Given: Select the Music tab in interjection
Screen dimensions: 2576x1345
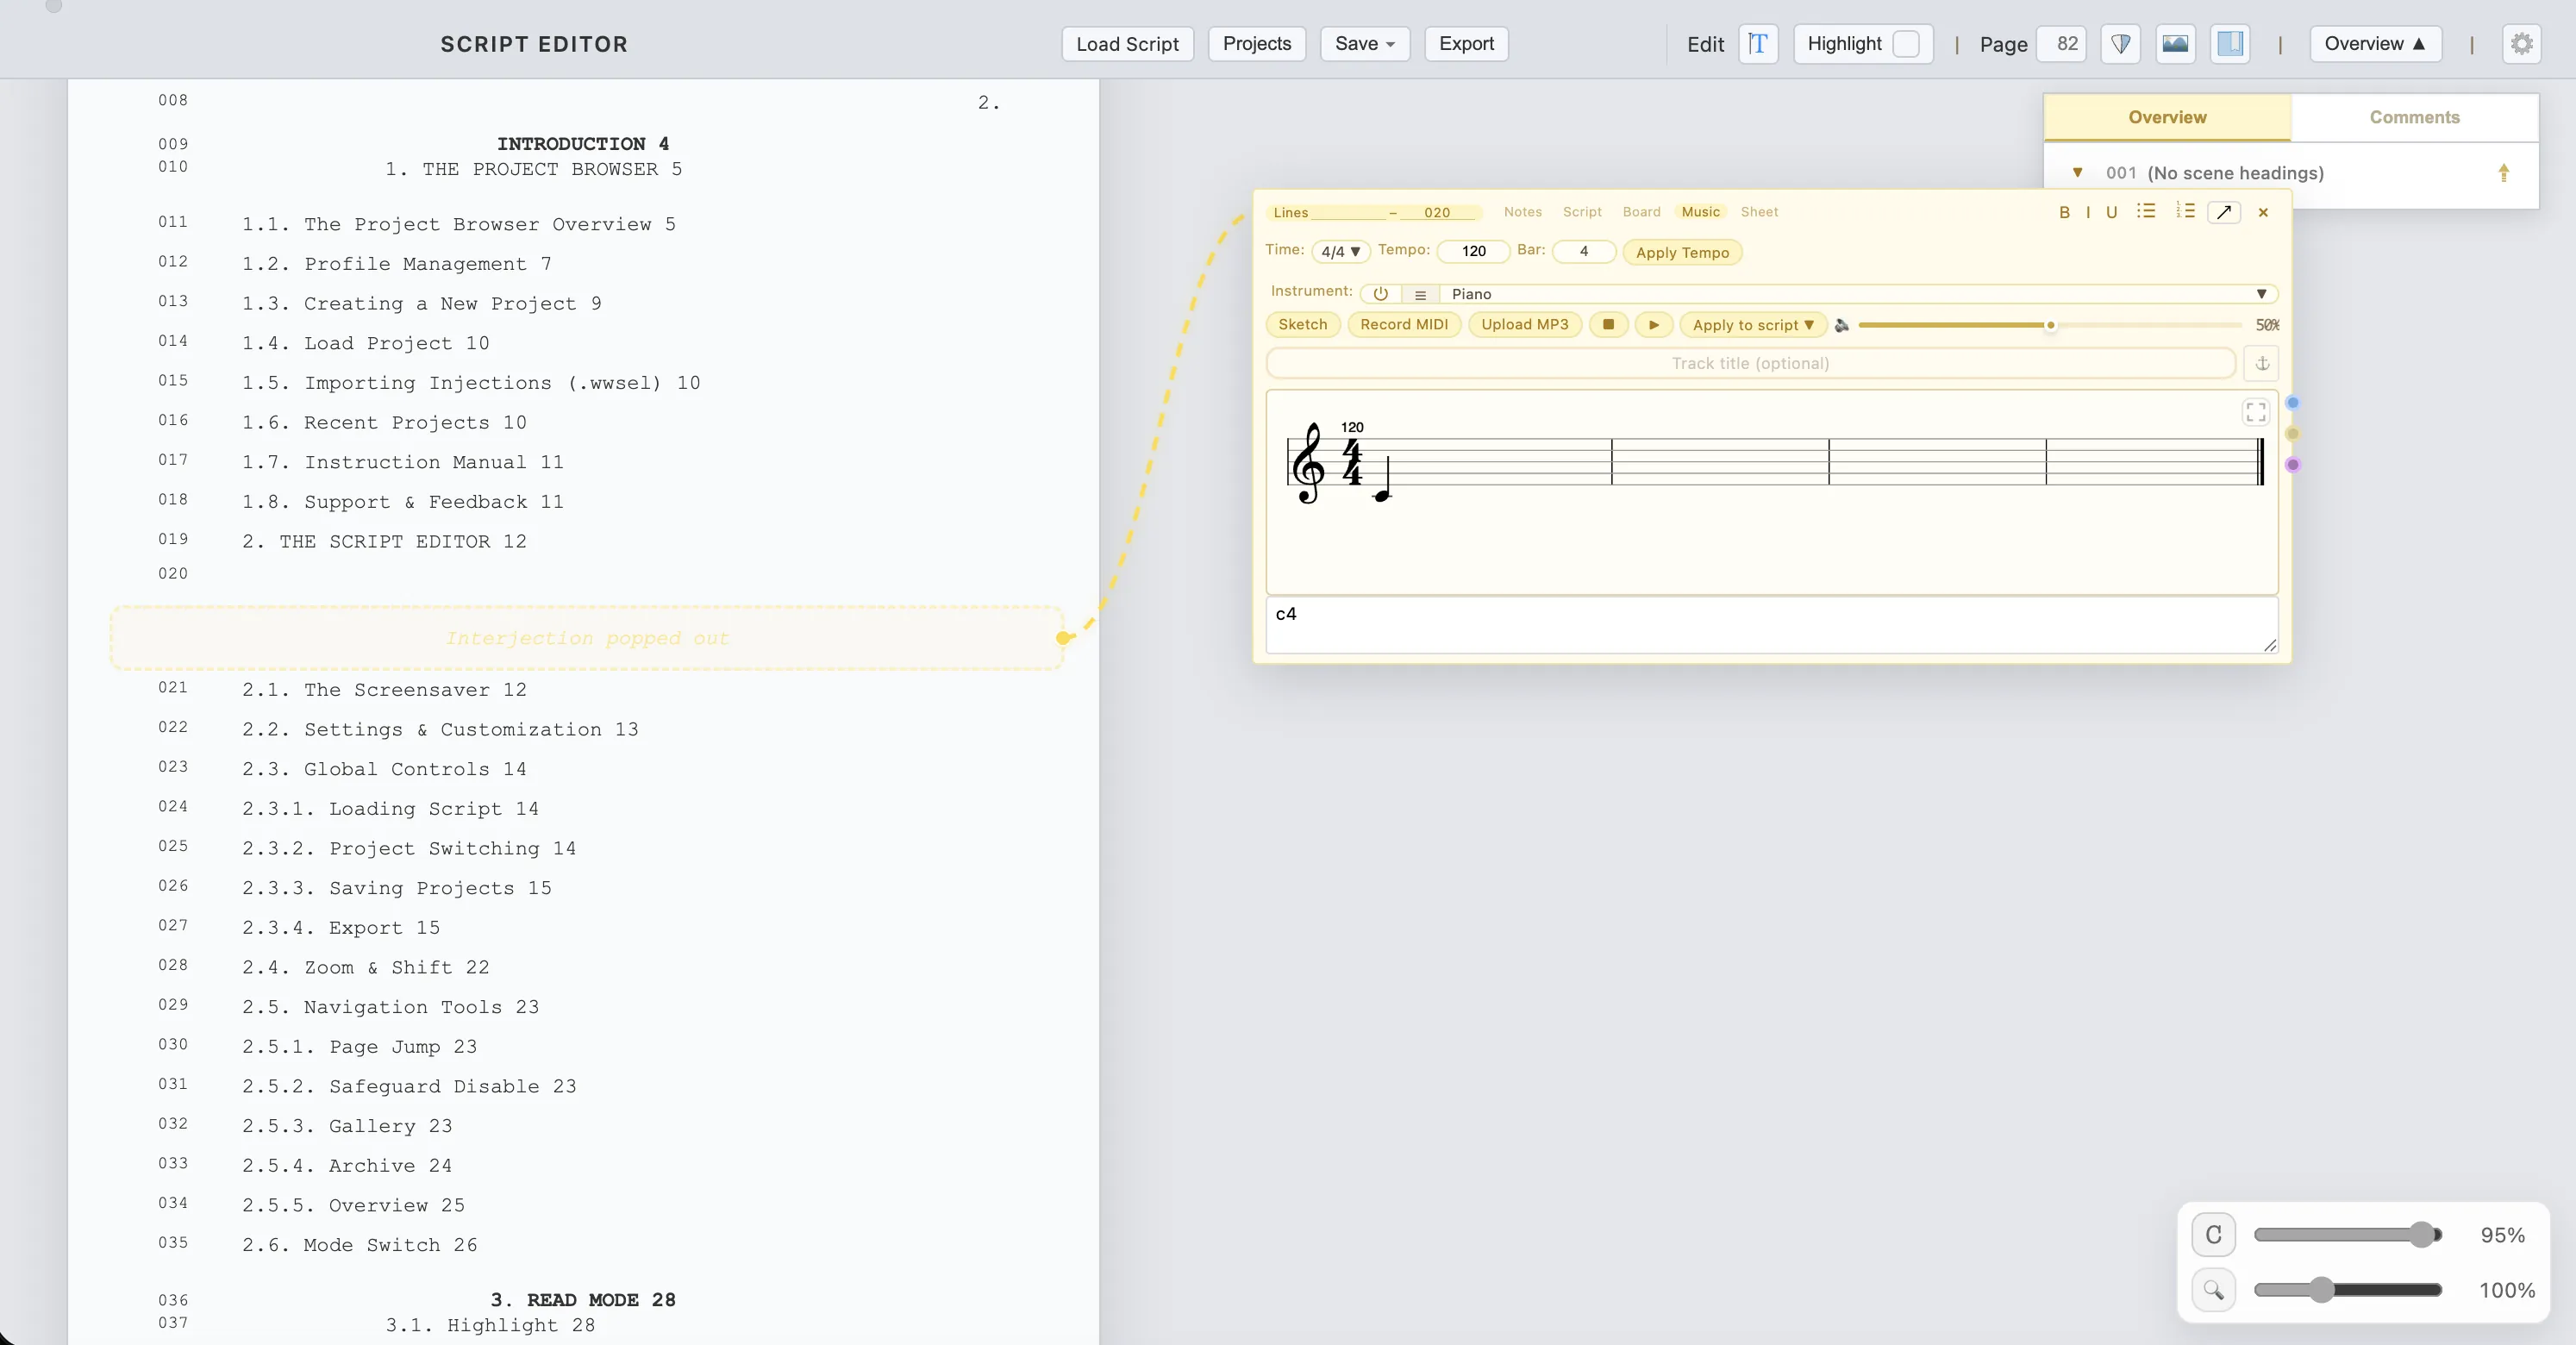Looking at the screenshot, I should point(1700,212).
